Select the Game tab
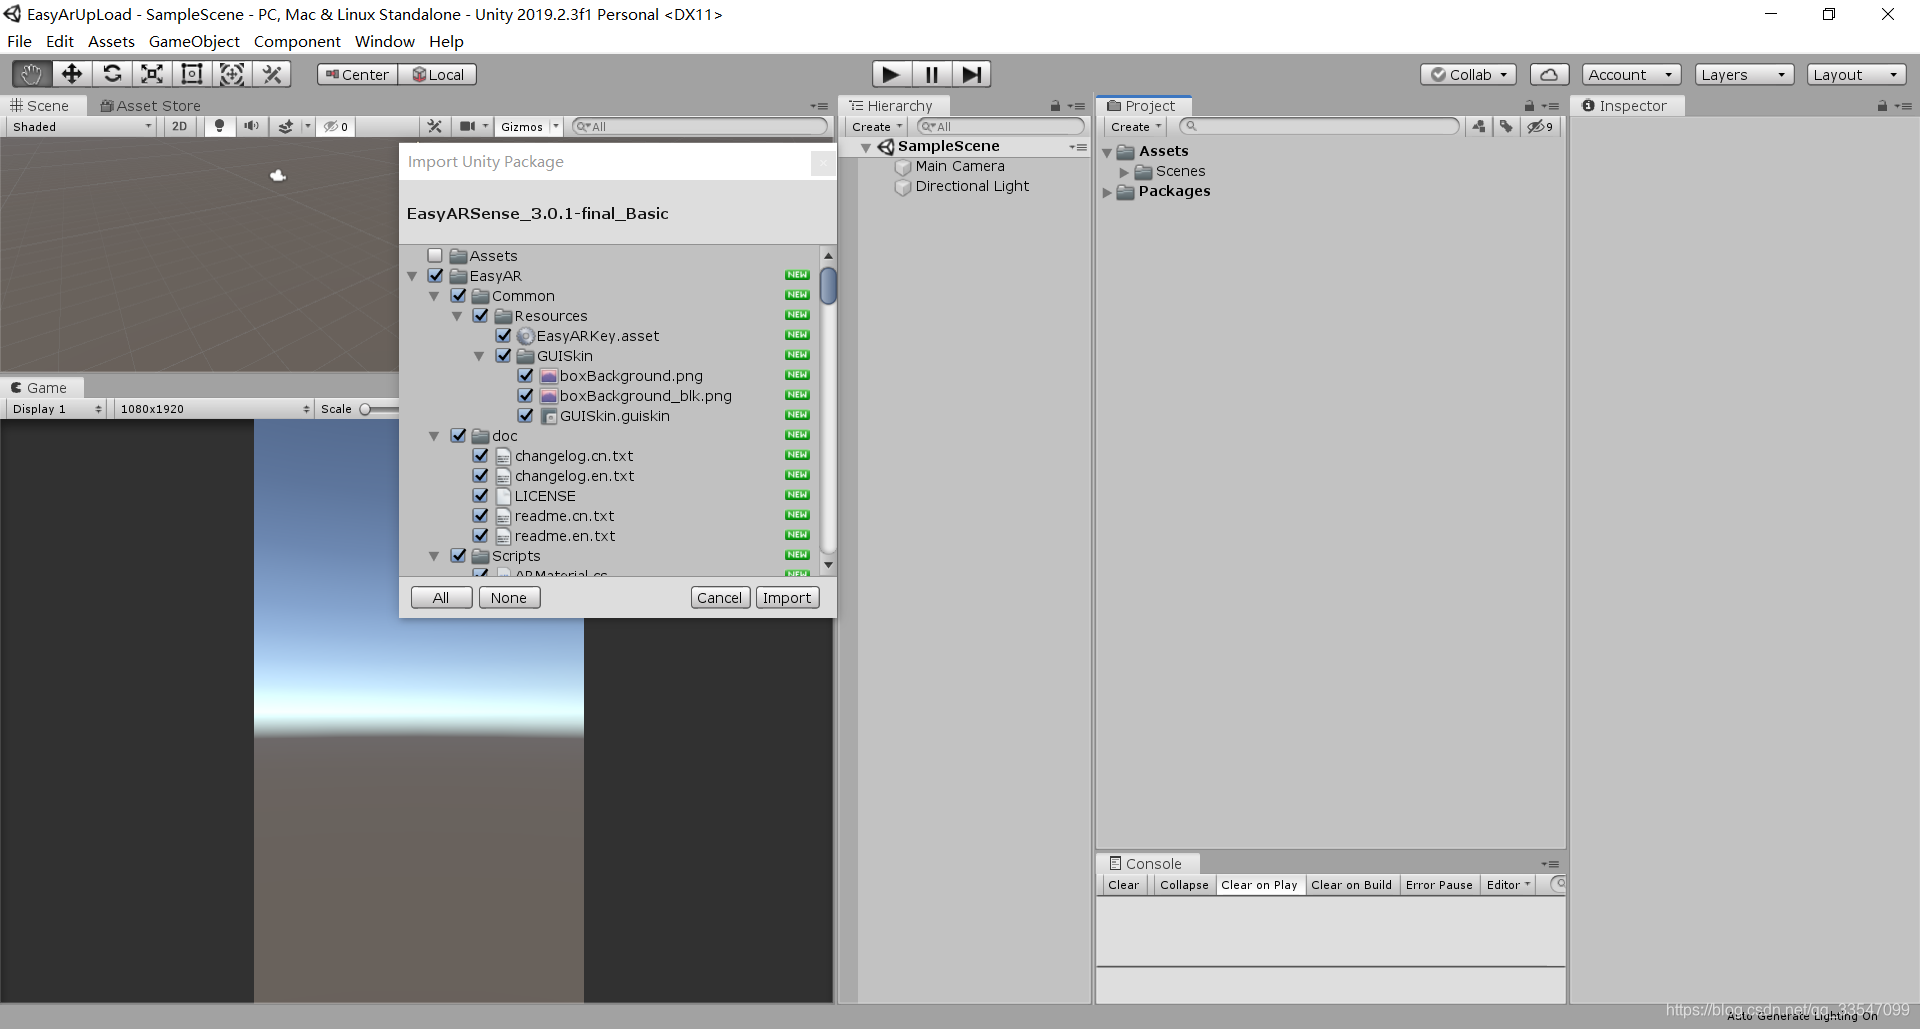 point(40,388)
